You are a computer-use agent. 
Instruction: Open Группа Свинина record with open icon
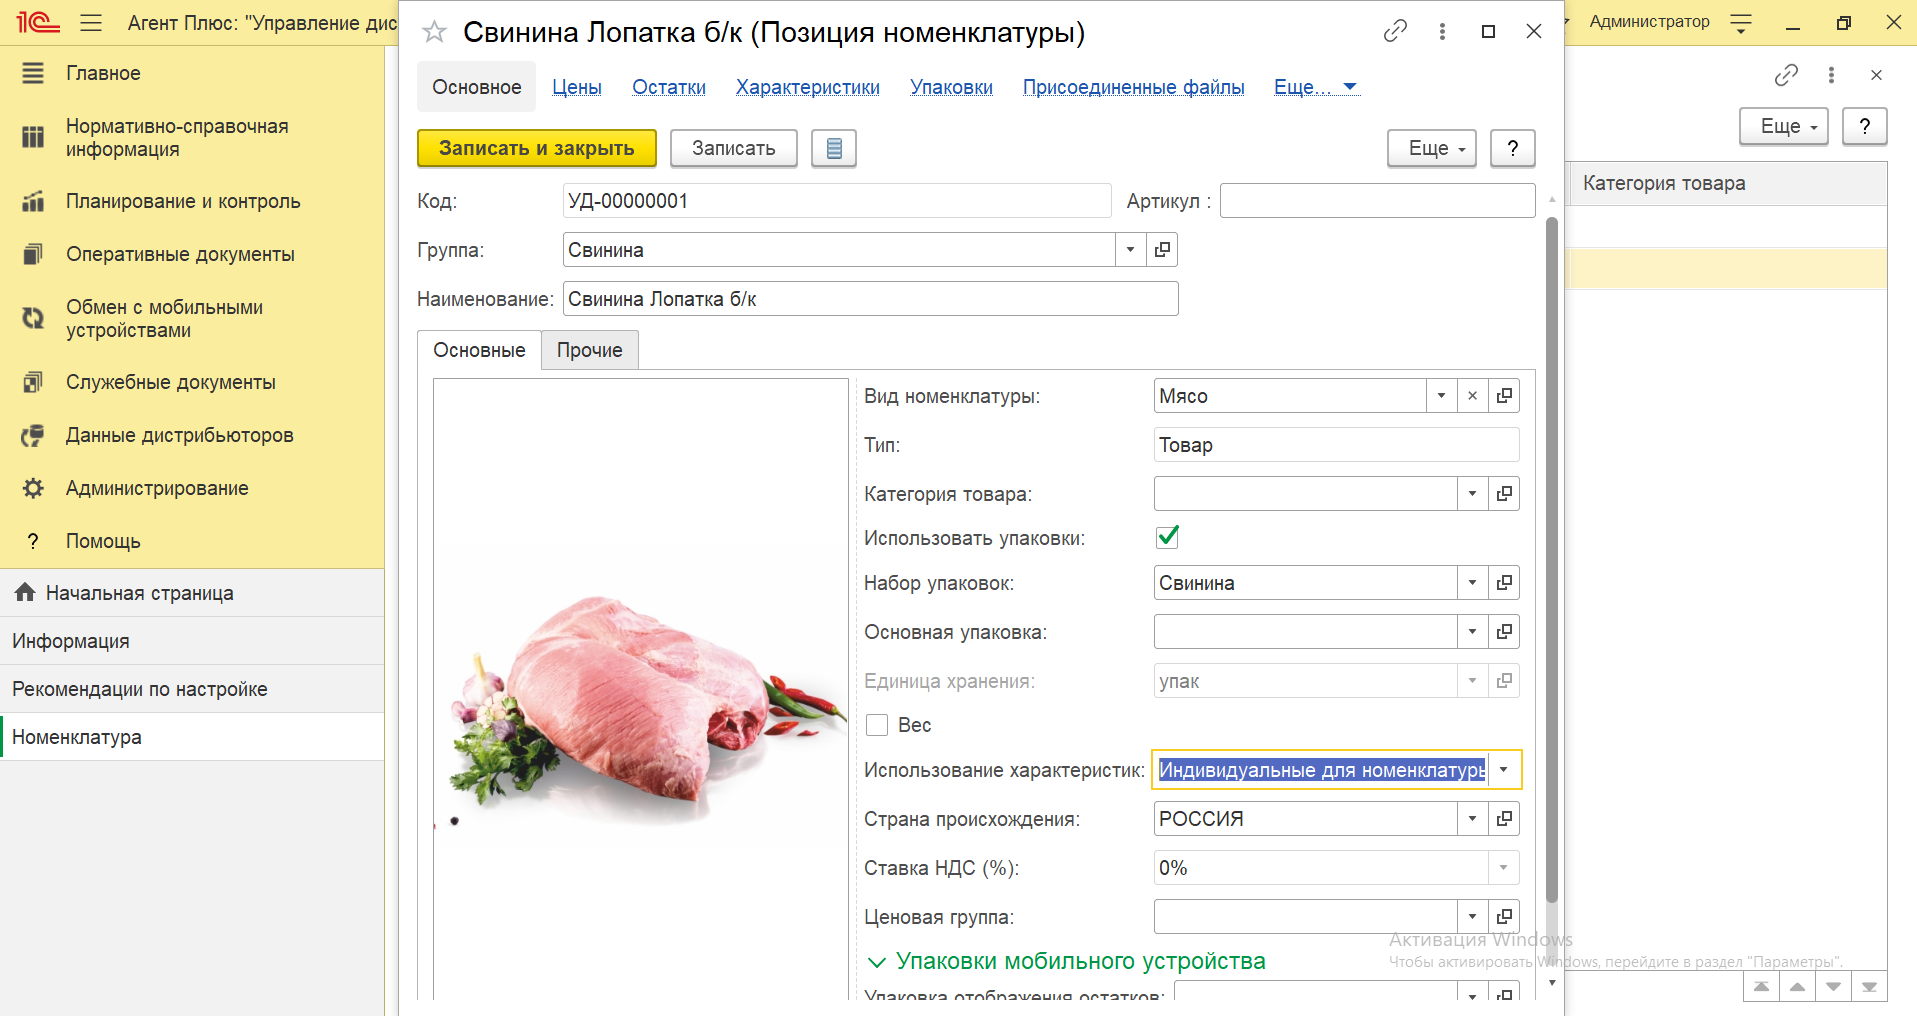tap(1162, 250)
